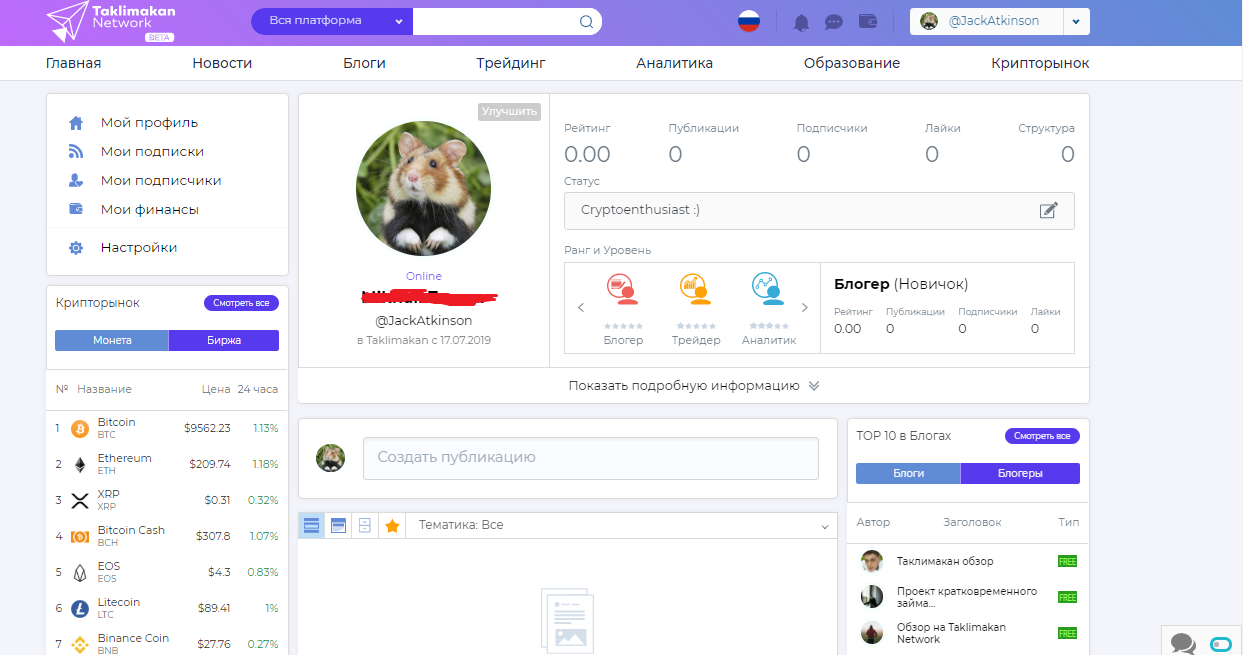Click the Создать публикацию input field
This screenshot has height=655, width=1243.
(590, 458)
